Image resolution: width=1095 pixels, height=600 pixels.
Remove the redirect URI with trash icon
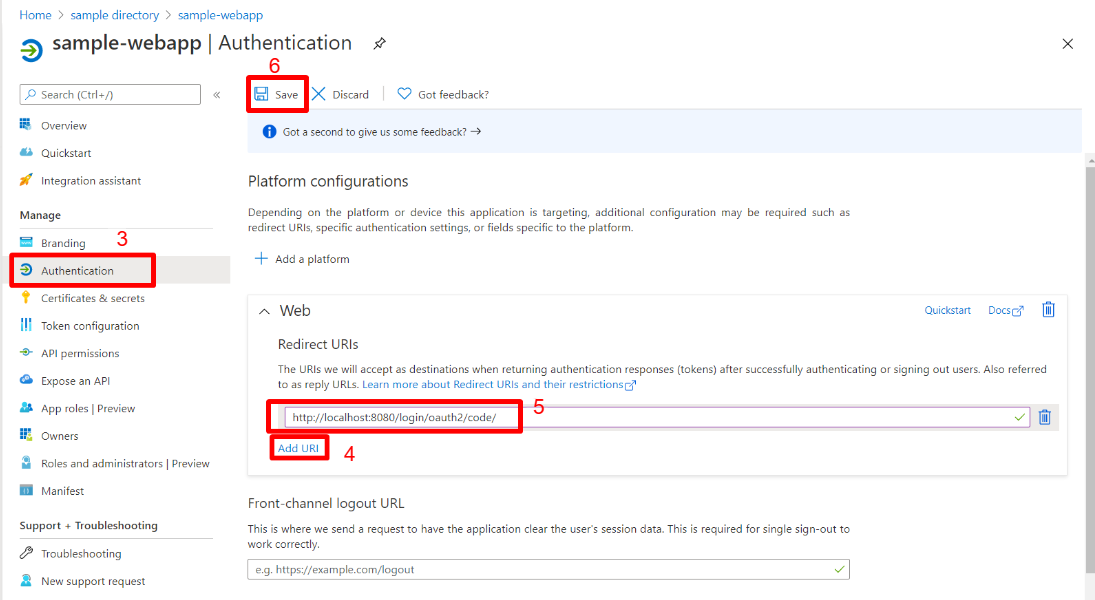[x=1045, y=417]
